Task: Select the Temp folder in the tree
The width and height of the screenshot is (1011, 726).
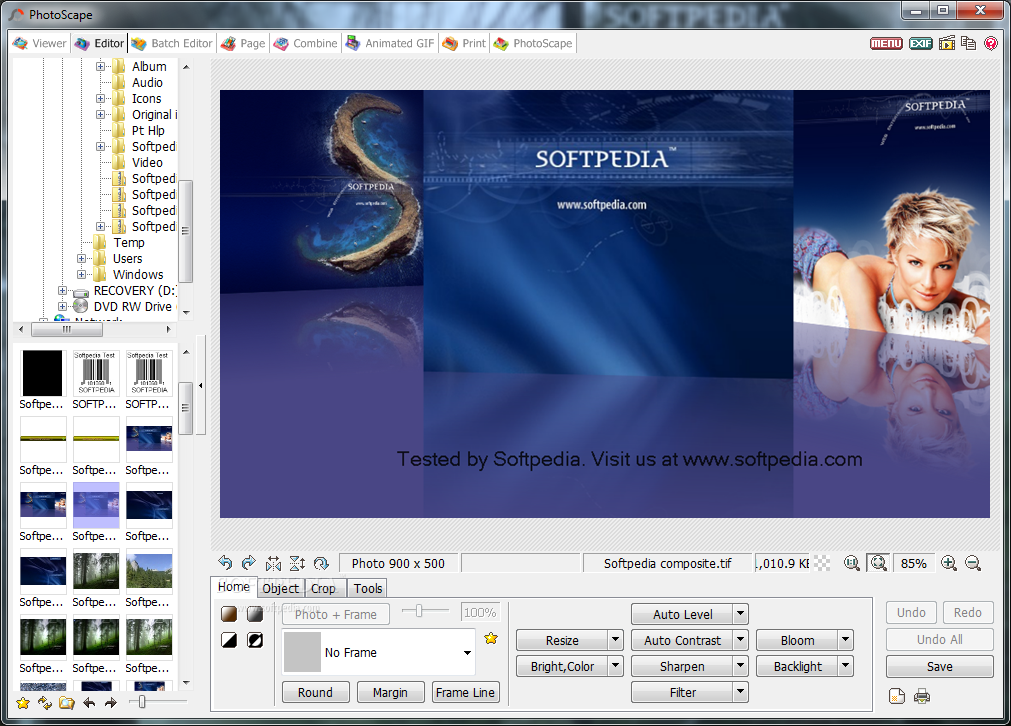Action: pyautogui.click(x=129, y=242)
